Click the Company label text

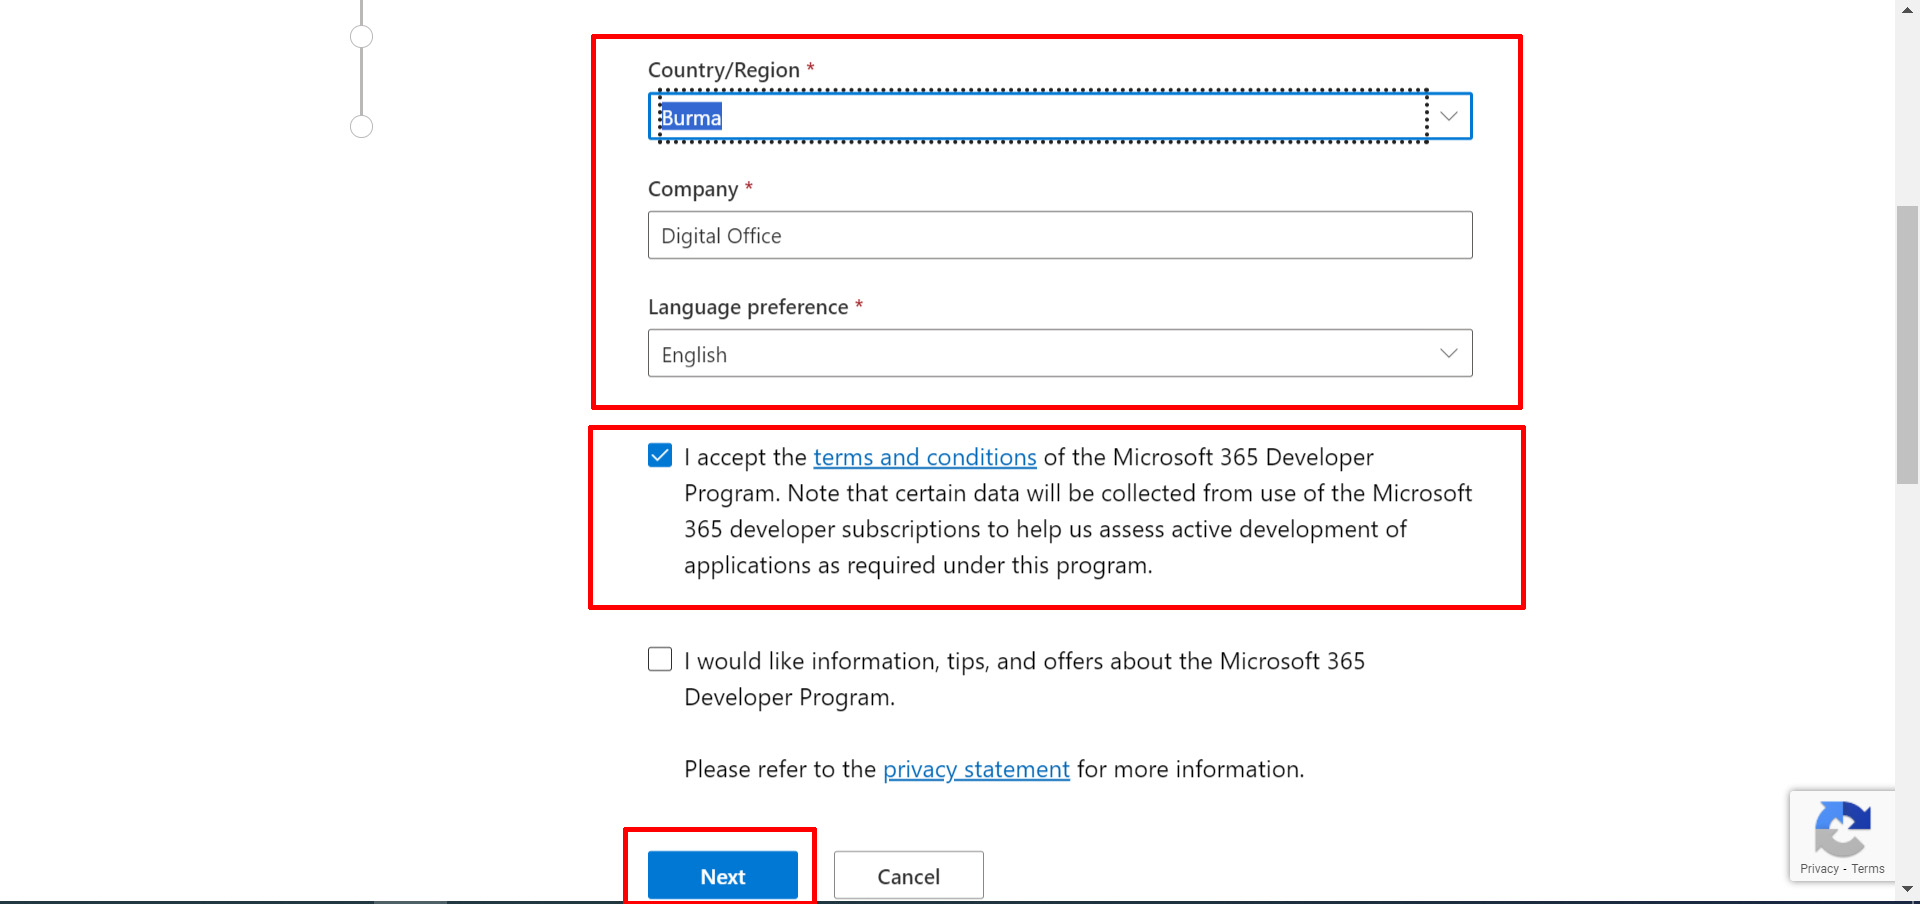pyautogui.click(x=693, y=189)
